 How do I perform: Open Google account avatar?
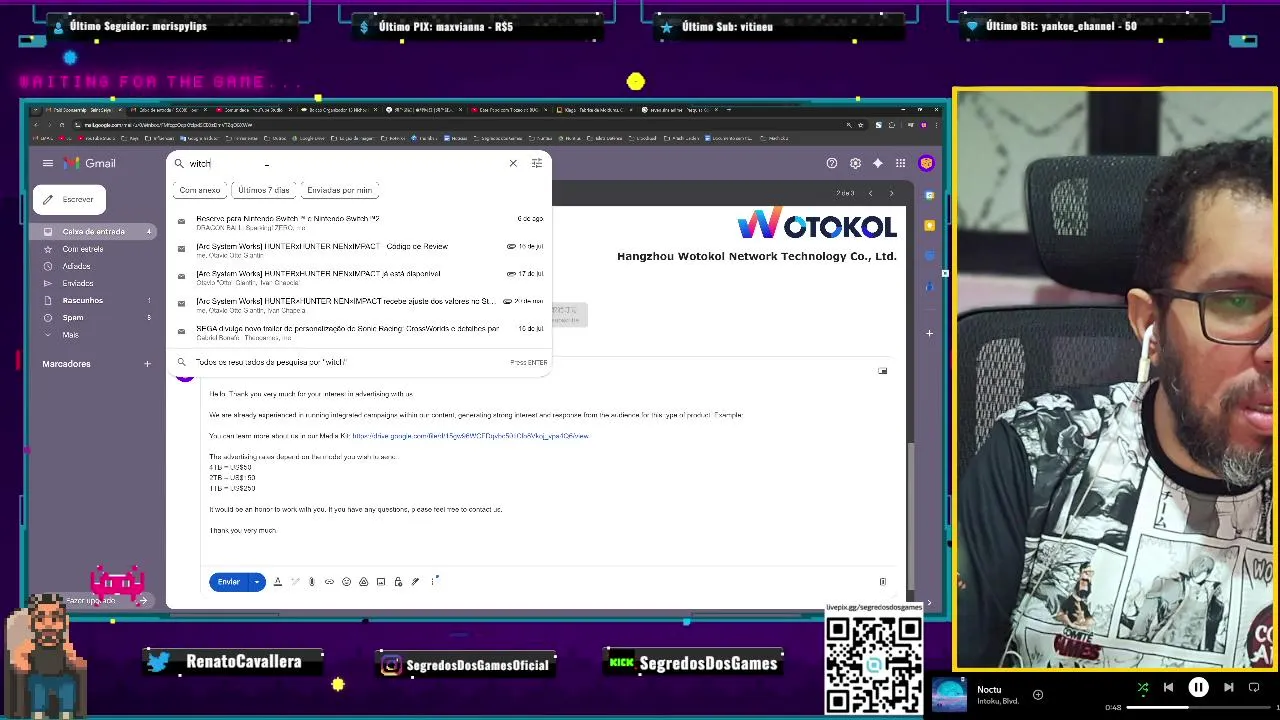click(x=926, y=163)
